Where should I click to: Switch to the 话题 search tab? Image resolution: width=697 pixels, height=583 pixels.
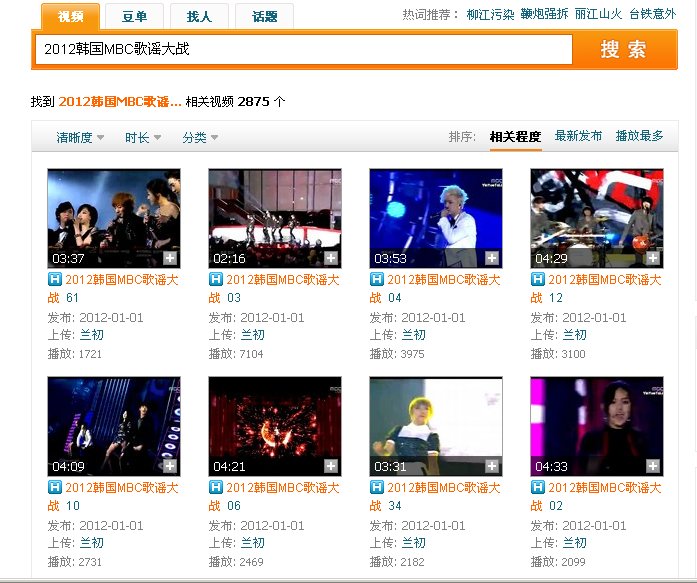264,16
